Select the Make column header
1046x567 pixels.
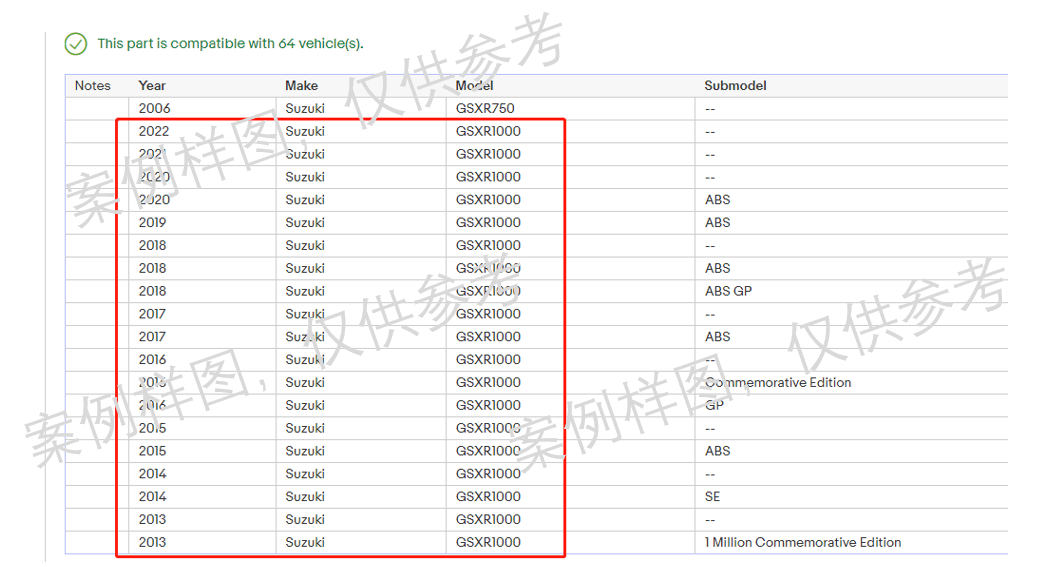302,85
